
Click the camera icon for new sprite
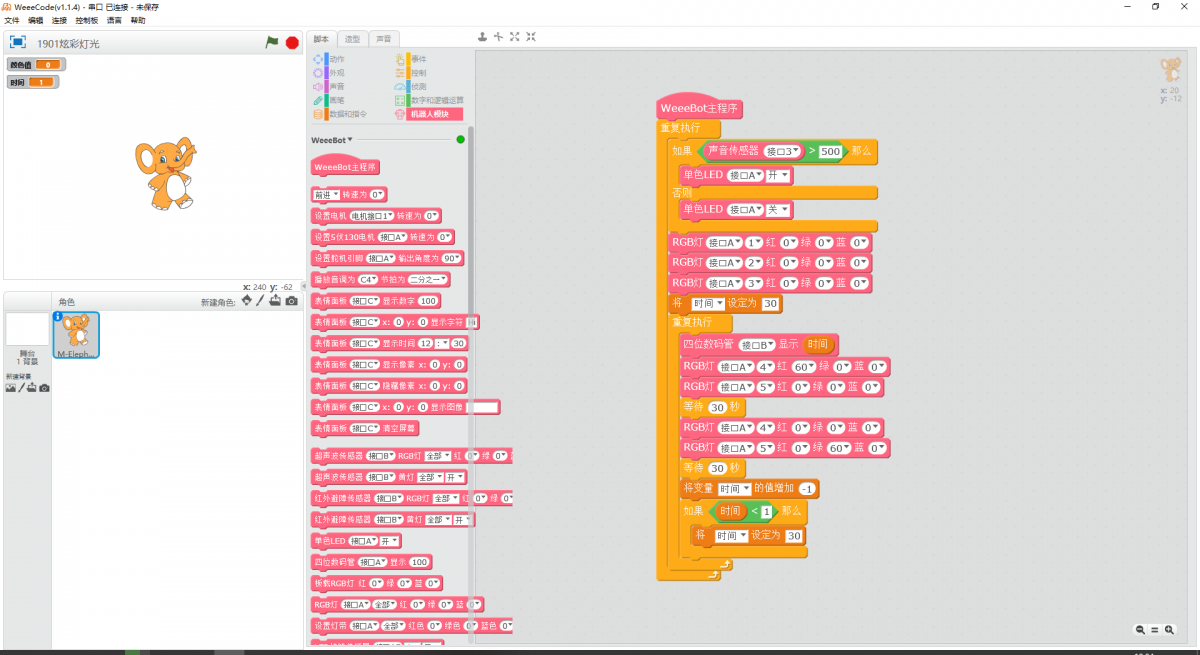[x=291, y=301]
